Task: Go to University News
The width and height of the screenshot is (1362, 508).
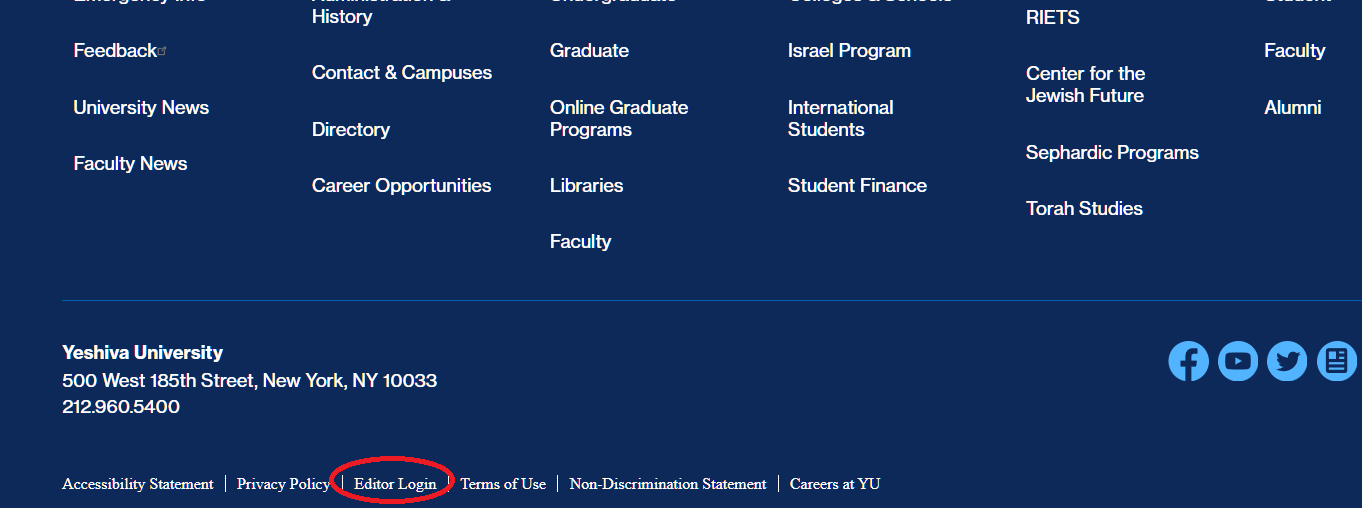Action: click(x=141, y=108)
